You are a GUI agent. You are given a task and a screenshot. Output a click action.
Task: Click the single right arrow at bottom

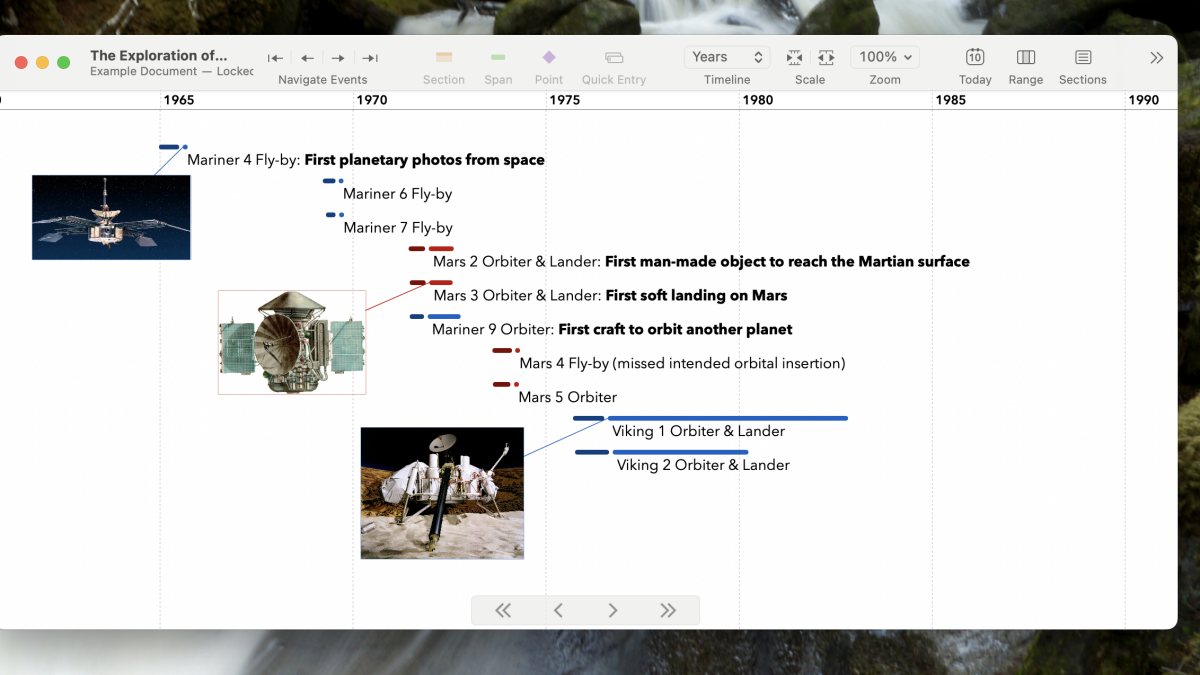coord(613,611)
